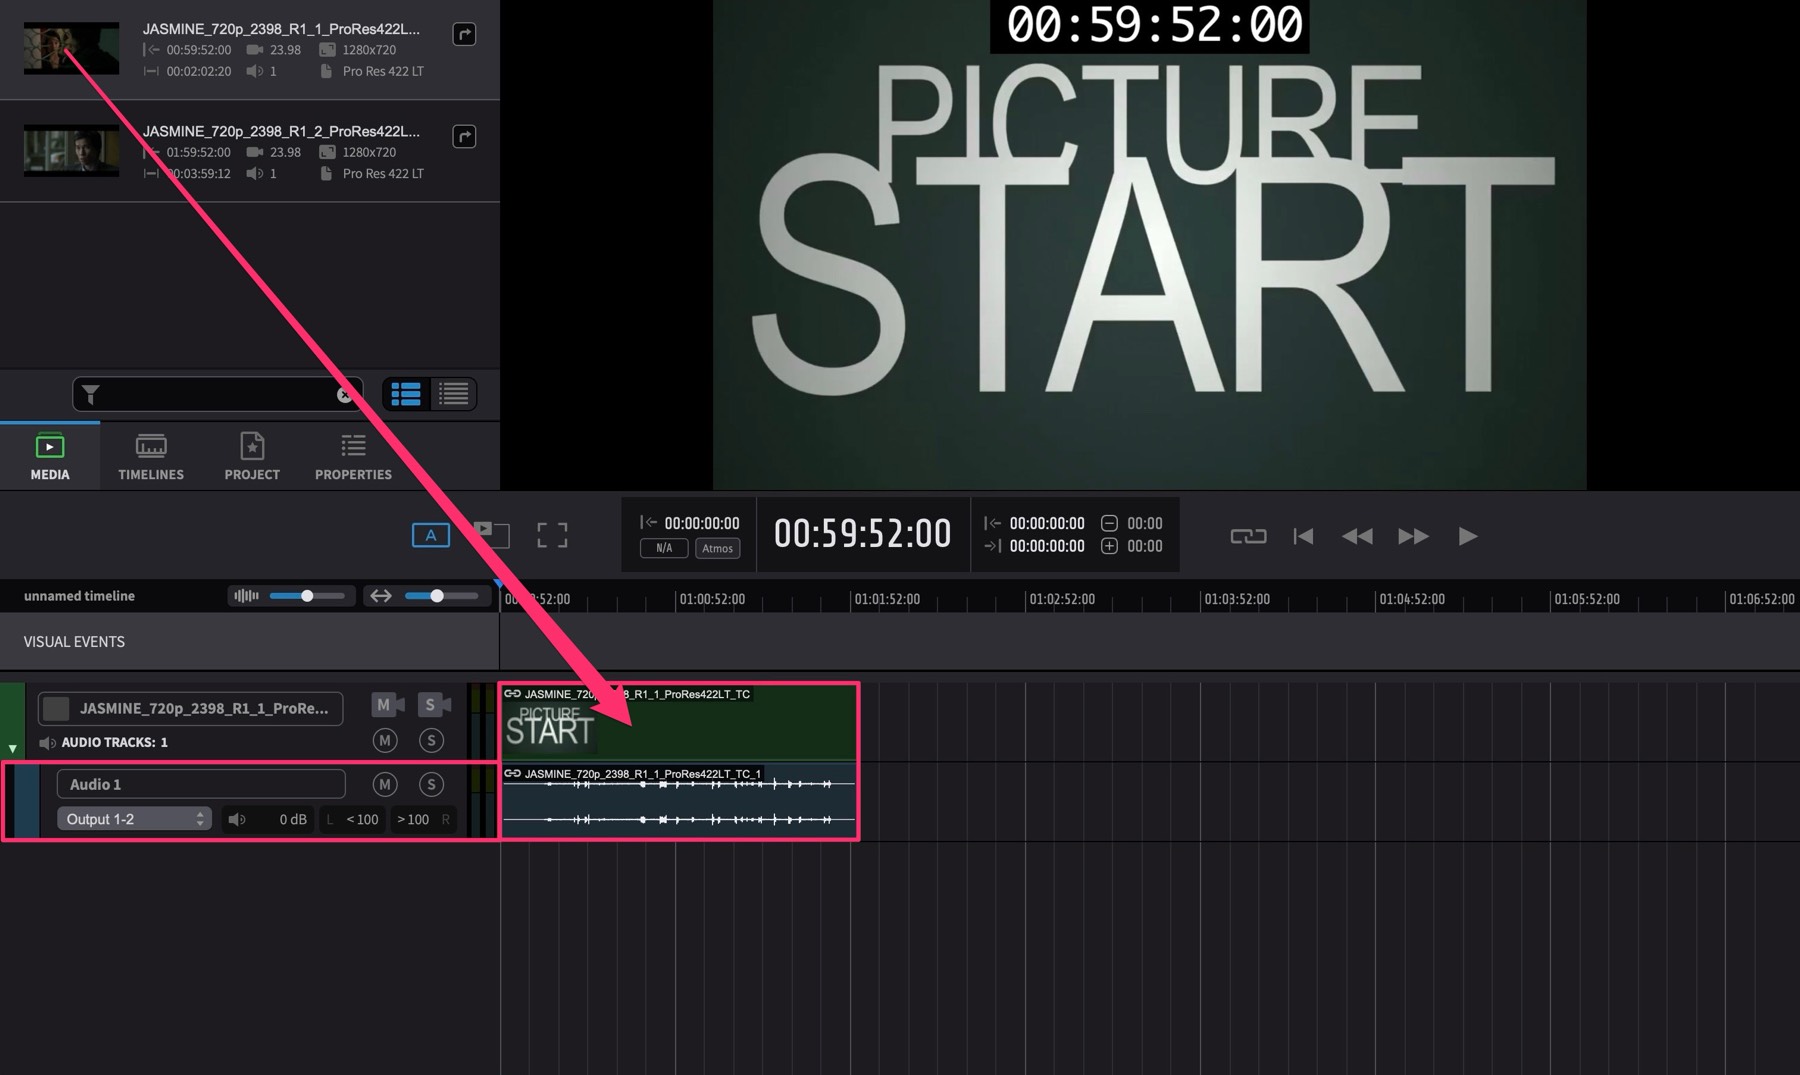The height and width of the screenshot is (1075, 1800).
Task: Switch media bin to compact list view
Action: coord(454,394)
